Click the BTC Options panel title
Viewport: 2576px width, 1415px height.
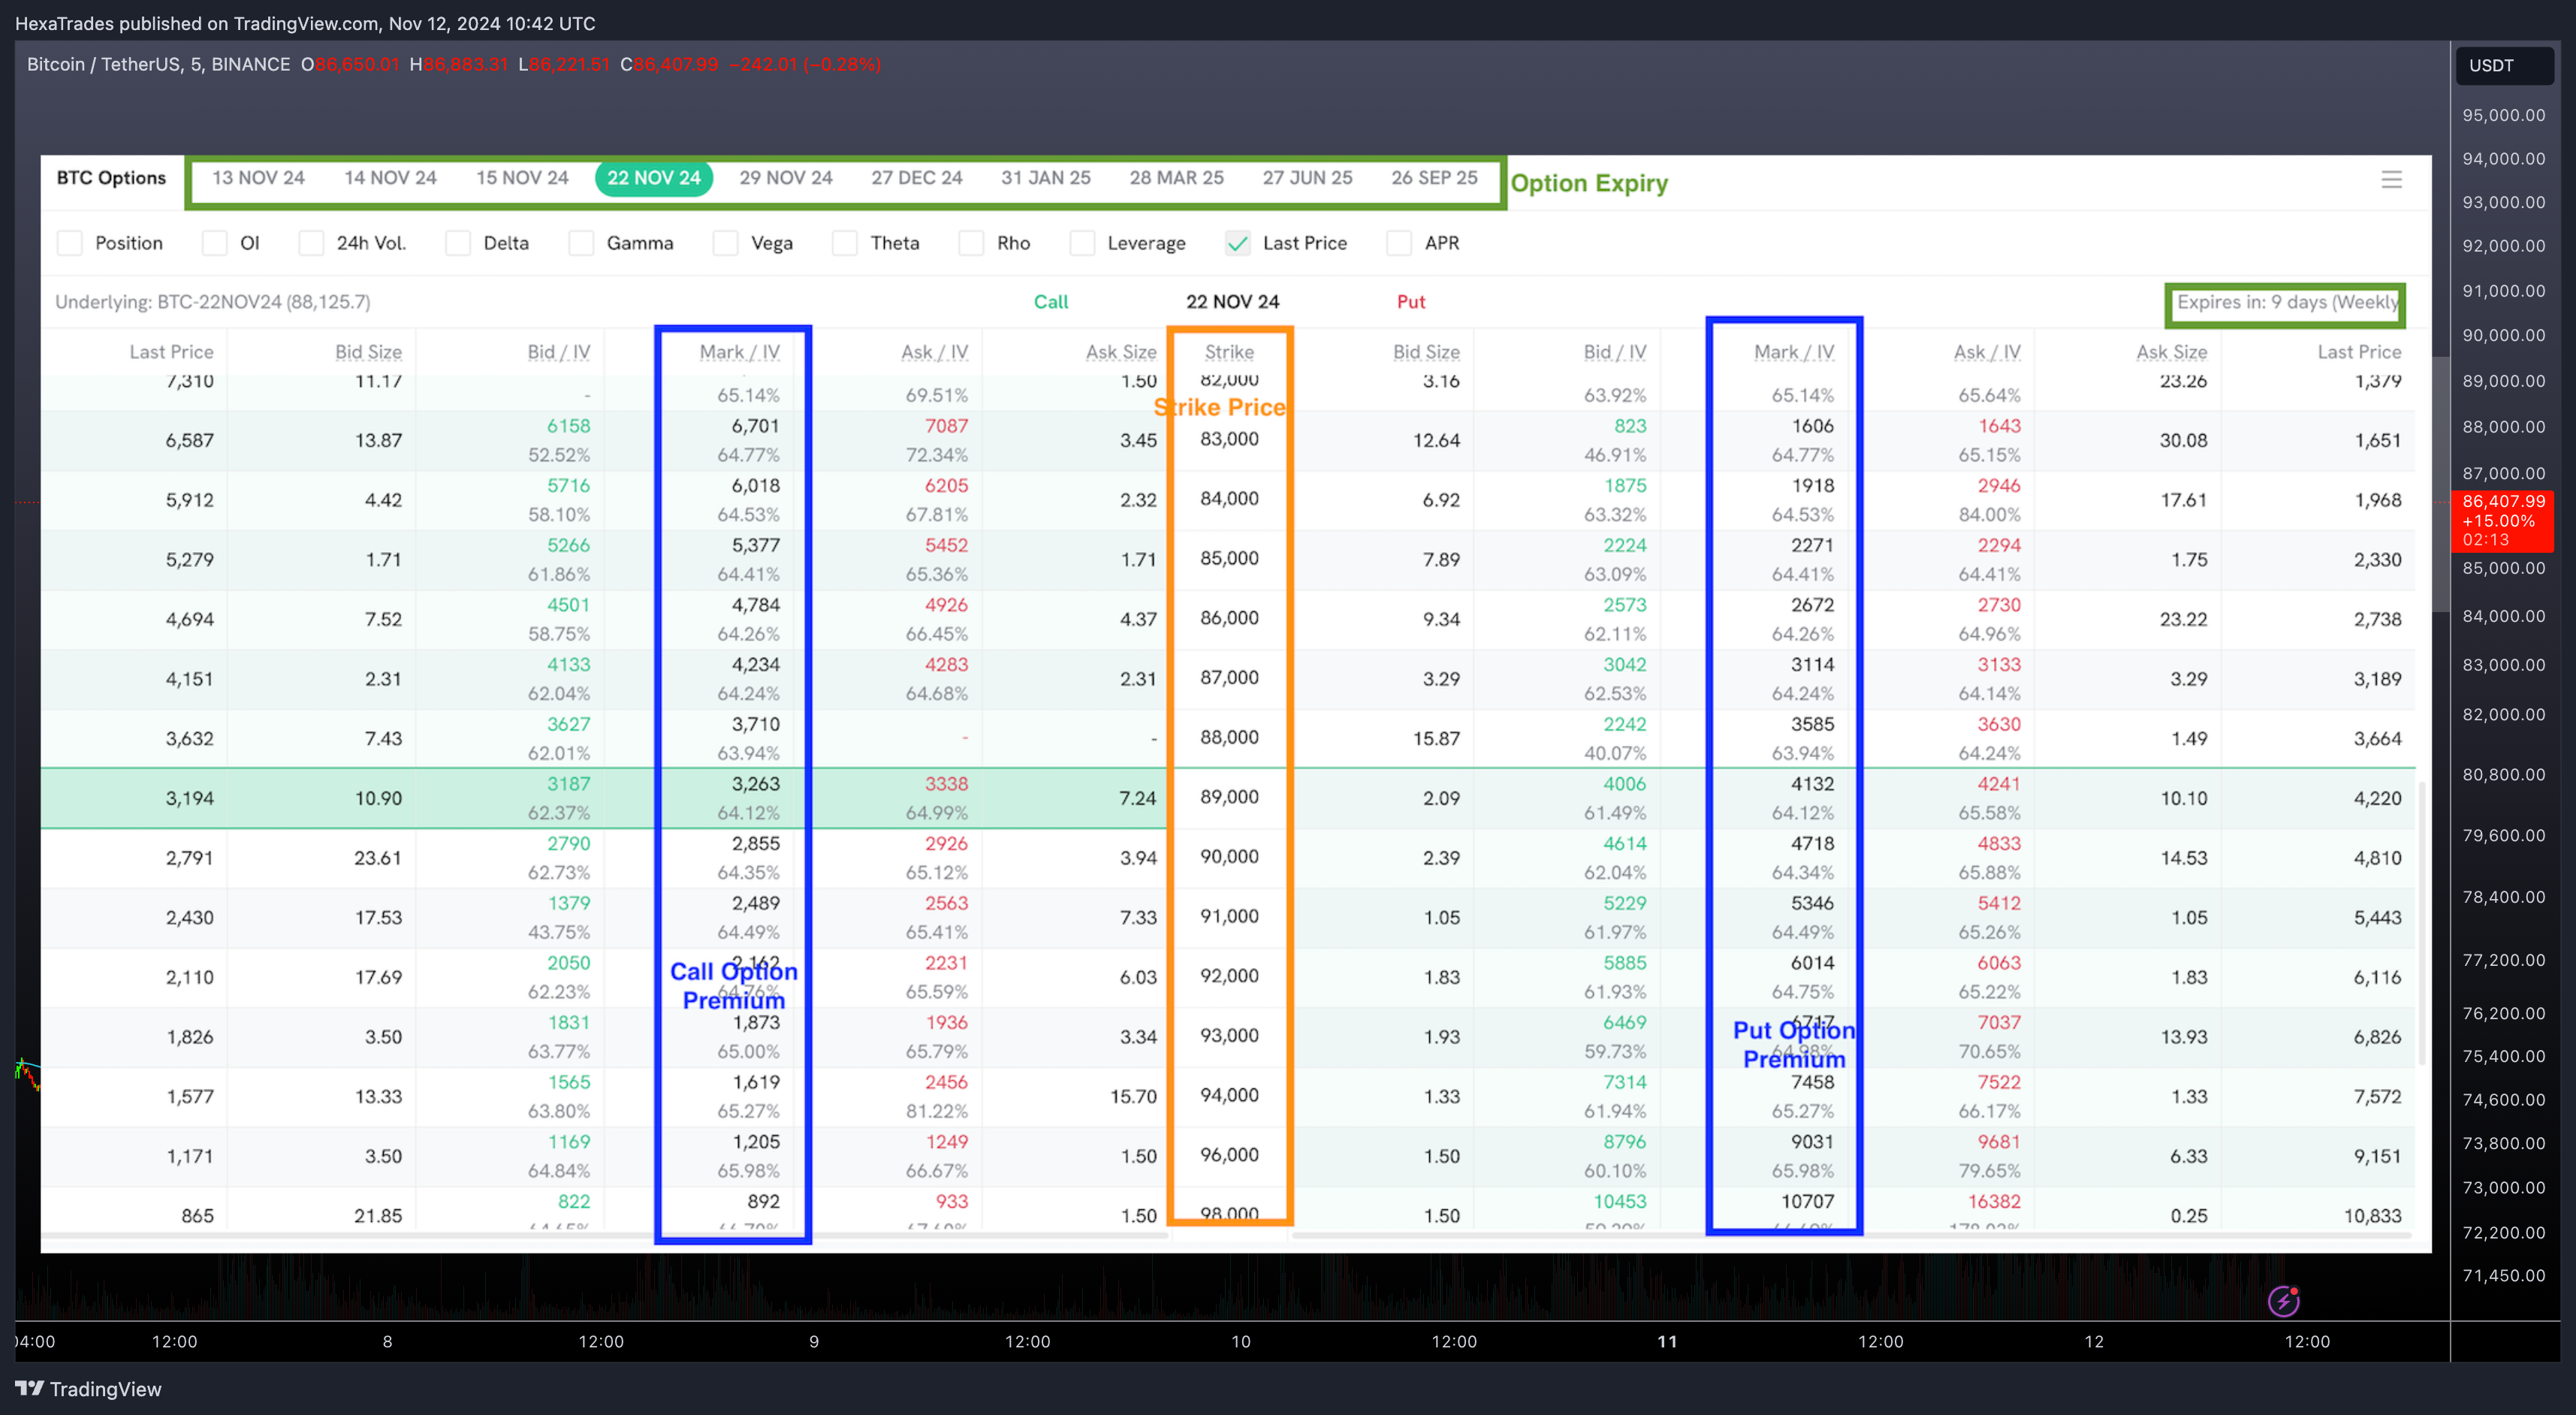111,178
